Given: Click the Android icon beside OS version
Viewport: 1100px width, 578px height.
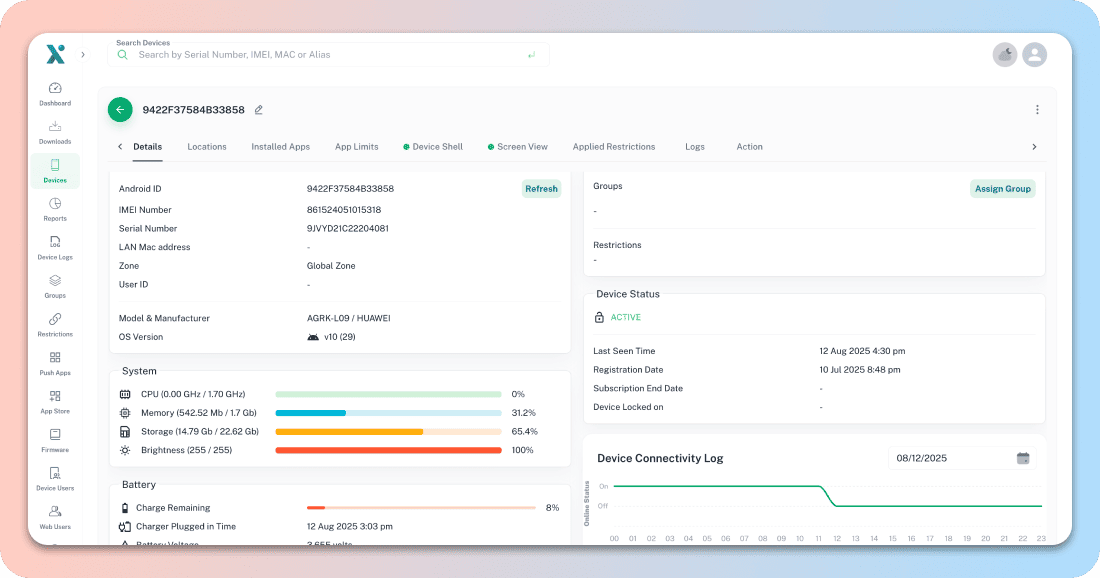Looking at the screenshot, I should point(313,337).
